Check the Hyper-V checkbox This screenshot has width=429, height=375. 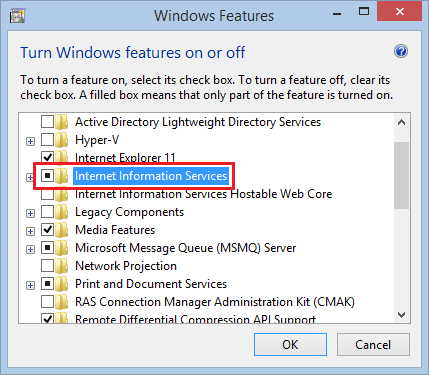point(47,140)
